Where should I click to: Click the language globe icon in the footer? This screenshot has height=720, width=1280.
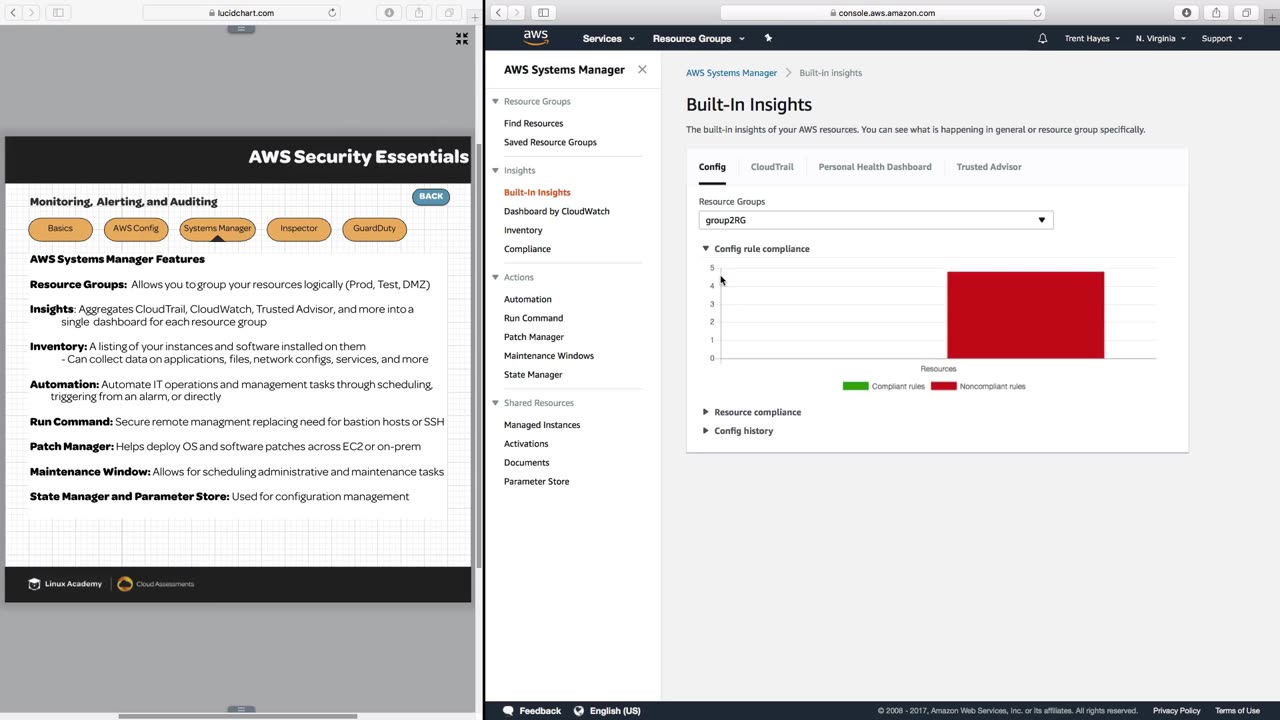(x=578, y=711)
